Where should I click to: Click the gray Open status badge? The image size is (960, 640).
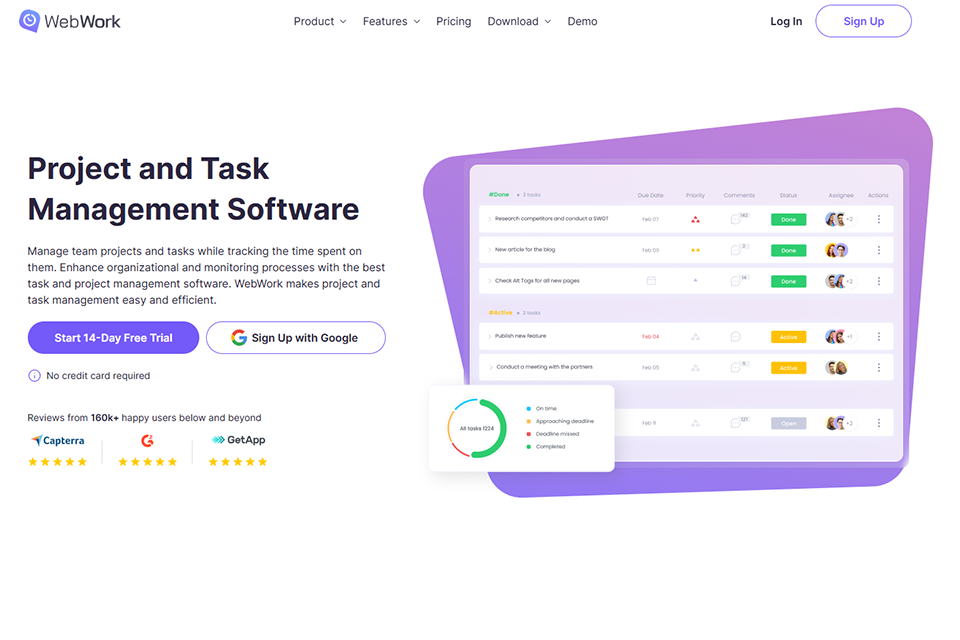click(x=789, y=423)
